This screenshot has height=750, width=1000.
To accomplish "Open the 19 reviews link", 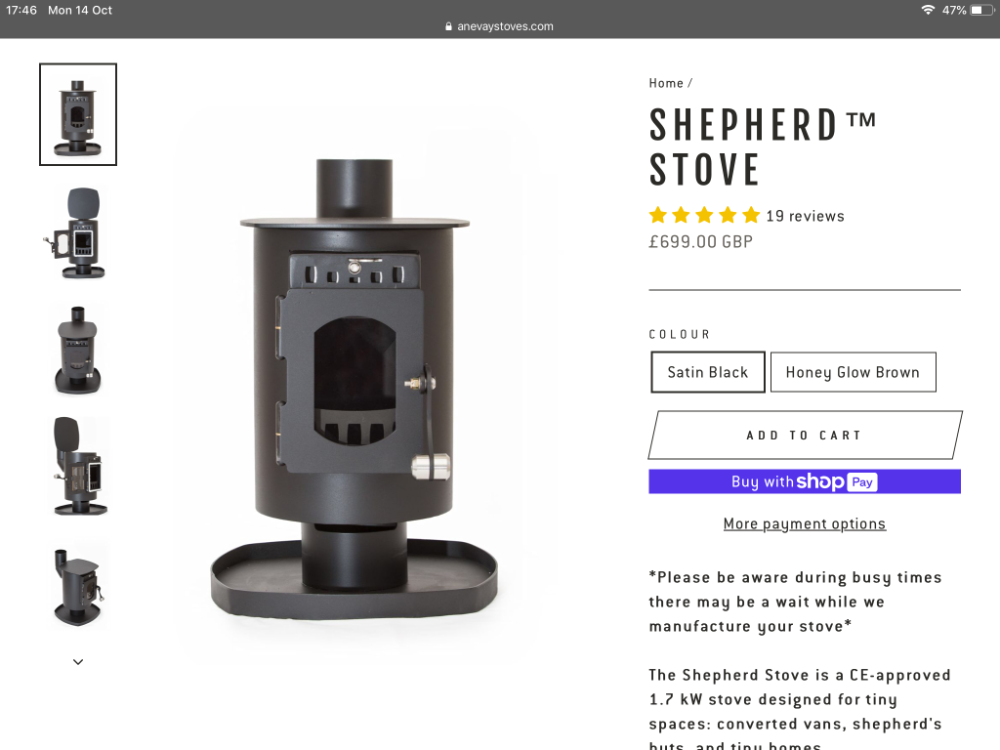I will coord(805,216).
